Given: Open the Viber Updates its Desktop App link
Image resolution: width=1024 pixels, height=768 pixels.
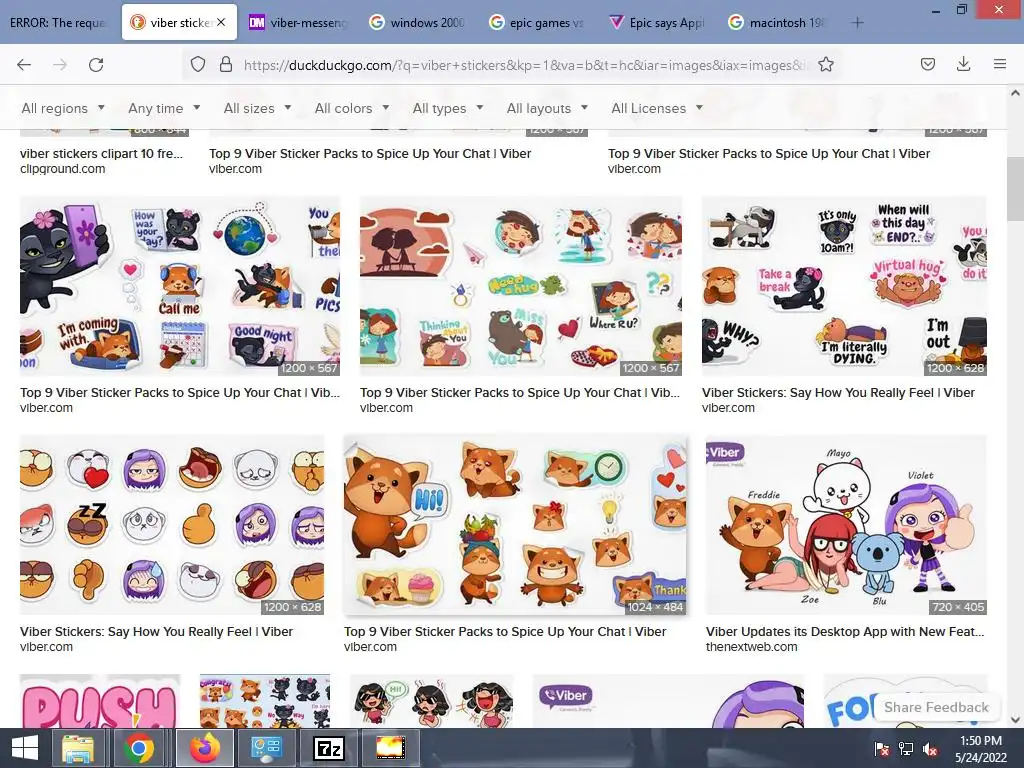Looking at the screenshot, I should tap(845, 632).
